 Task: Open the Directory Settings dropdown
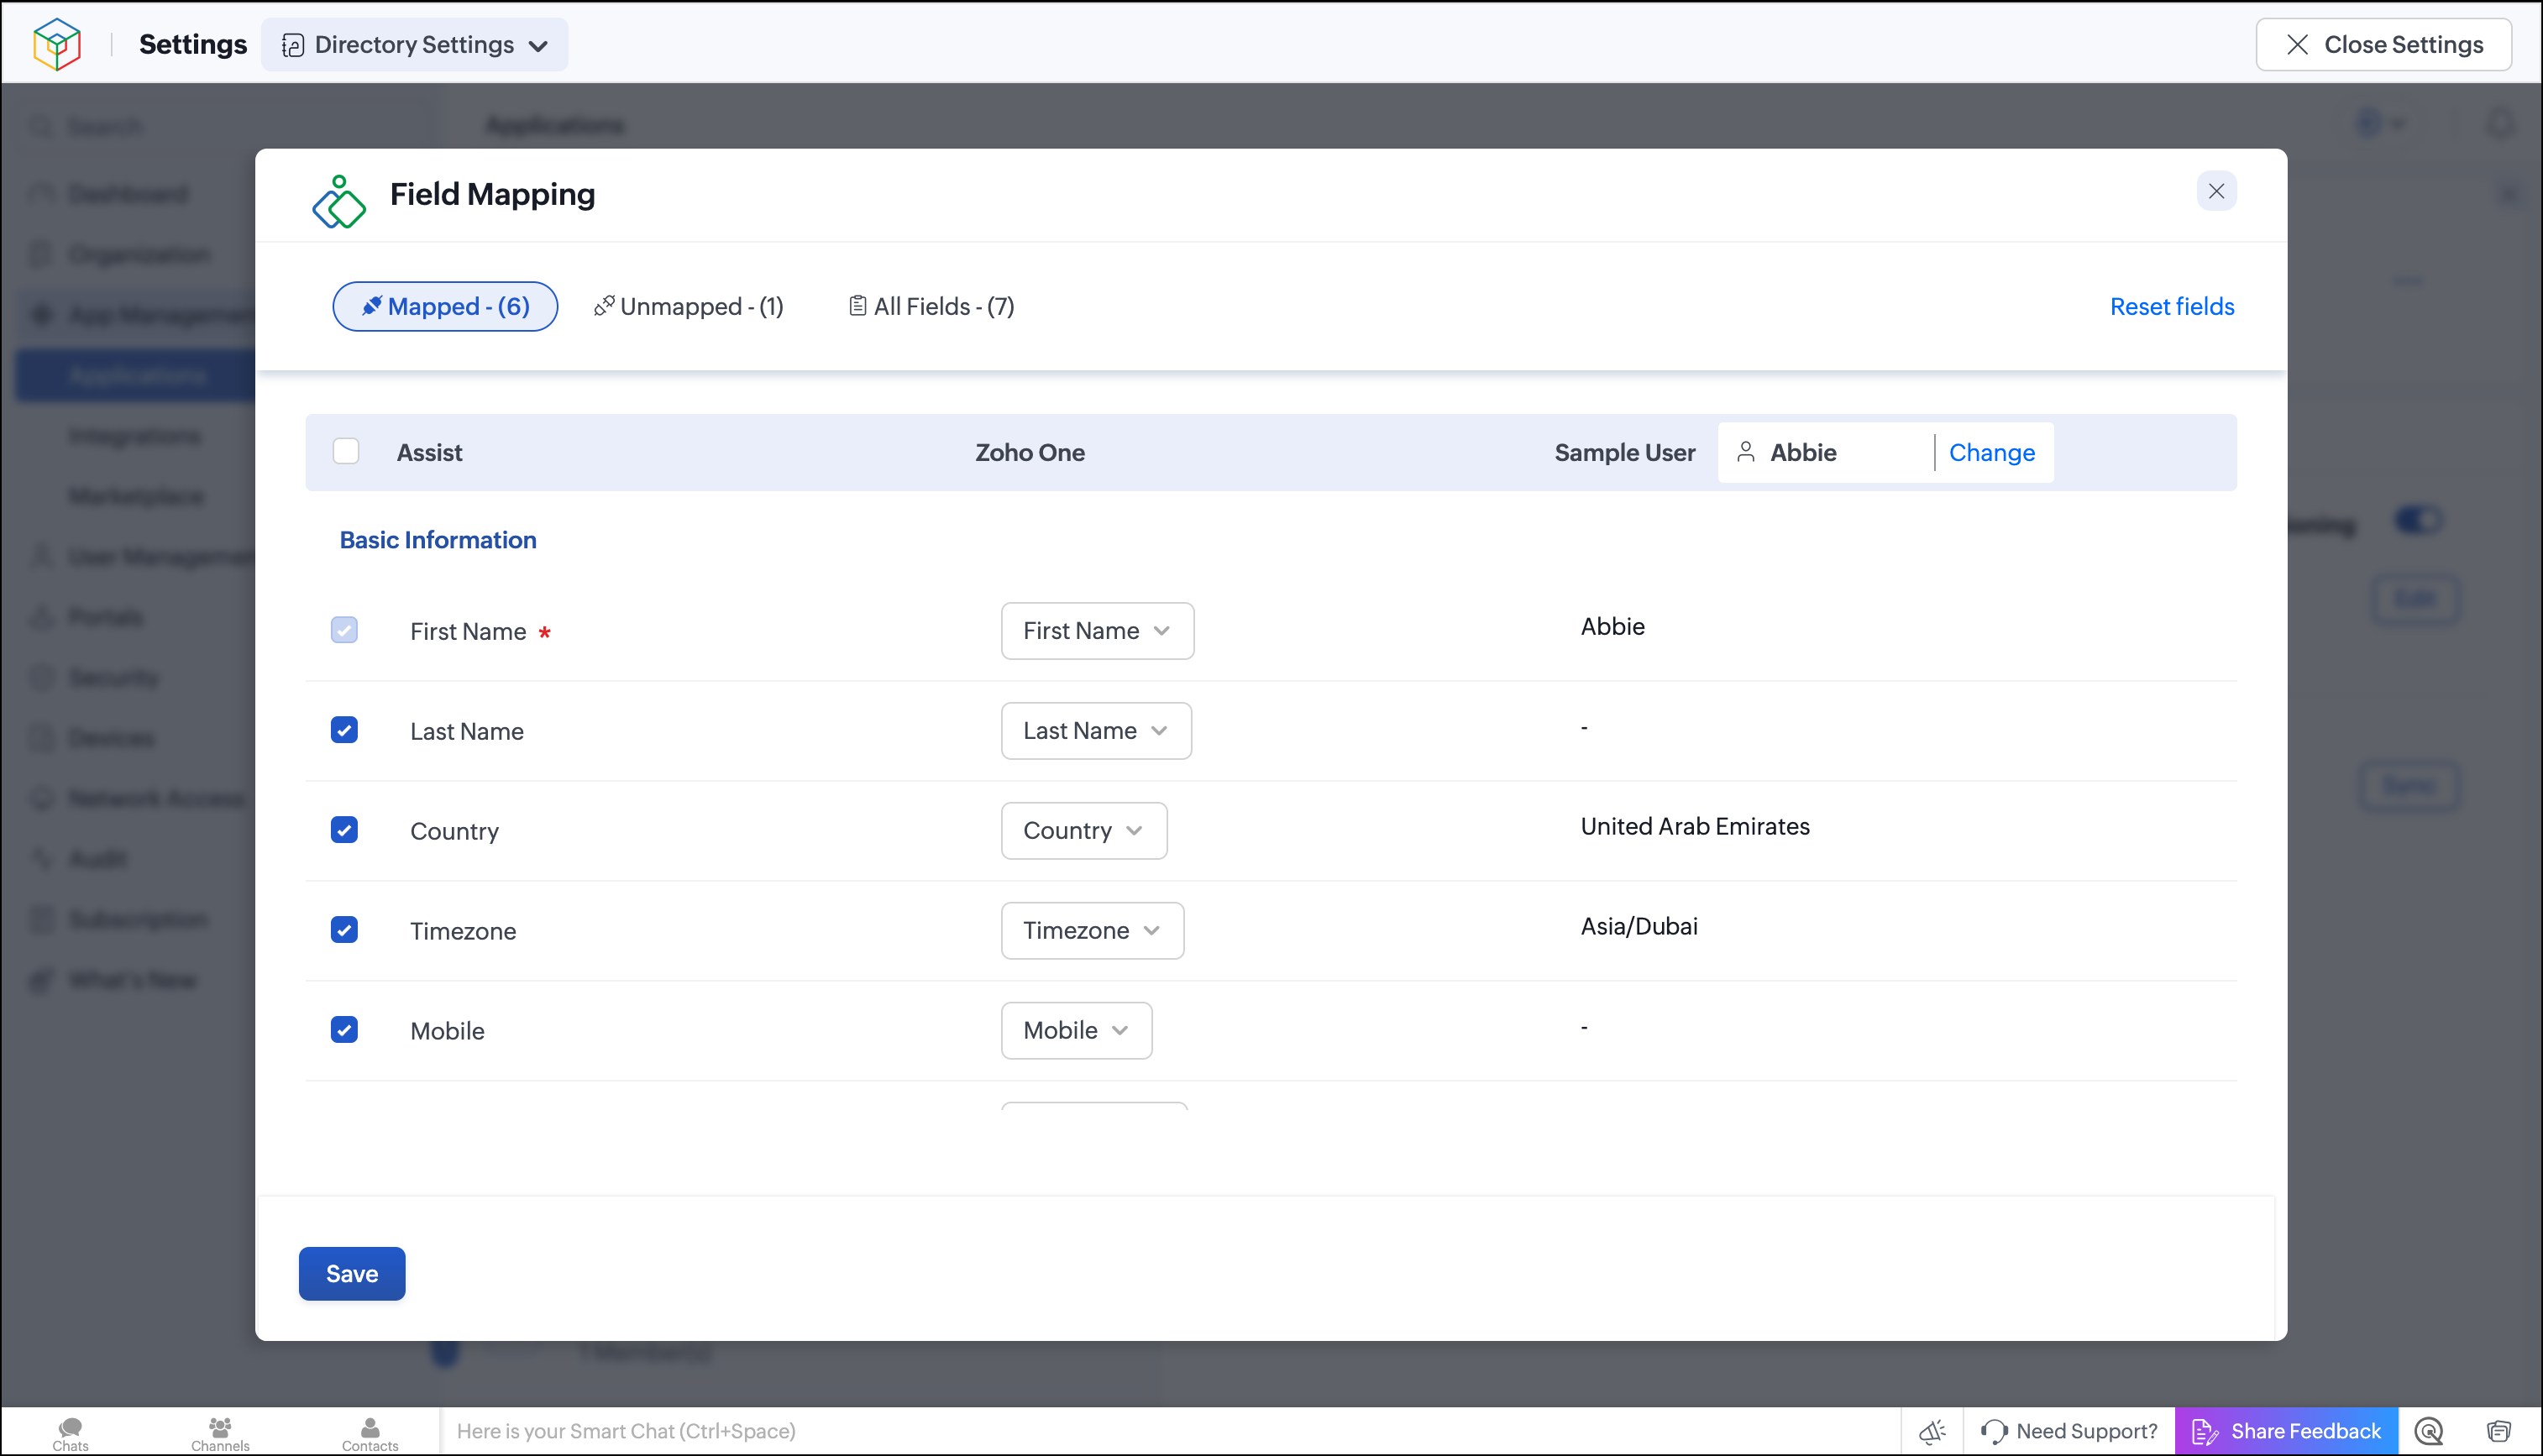click(414, 44)
